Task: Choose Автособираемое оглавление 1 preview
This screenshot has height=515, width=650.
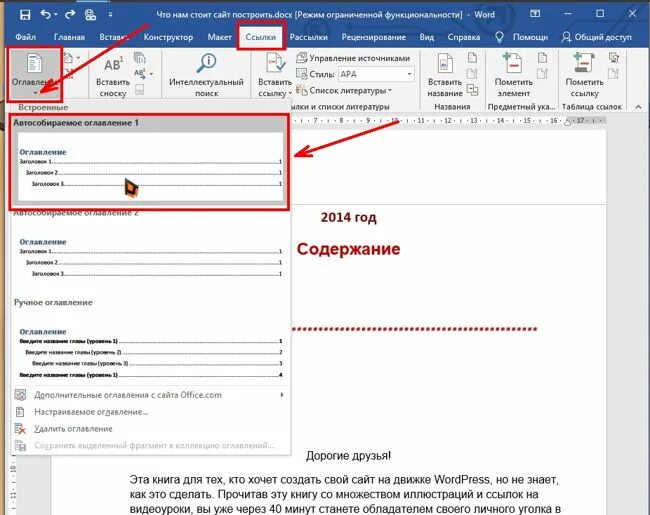Action: [150, 163]
